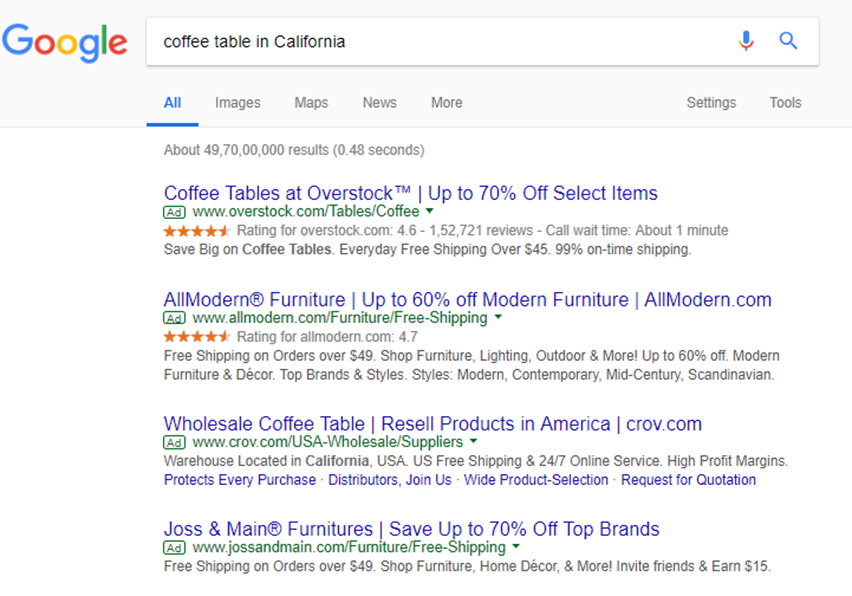Click the search box with coffee table query
This screenshot has width=852, height=596.
pyautogui.click(x=482, y=42)
